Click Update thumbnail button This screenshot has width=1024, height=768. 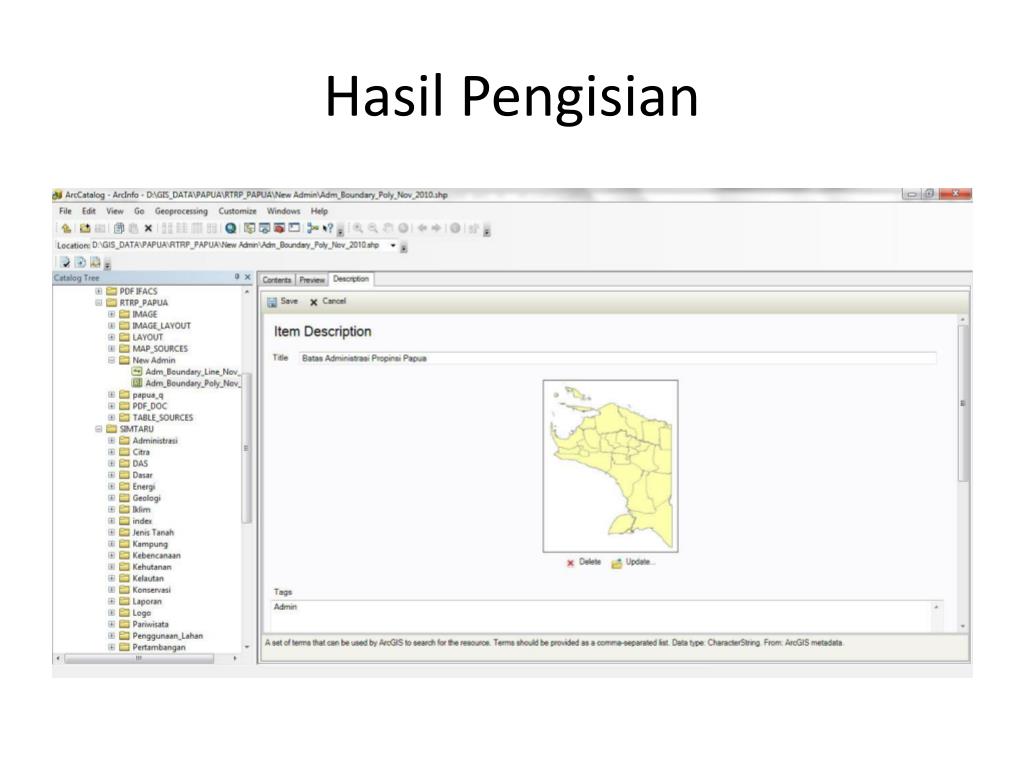click(x=633, y=562)
